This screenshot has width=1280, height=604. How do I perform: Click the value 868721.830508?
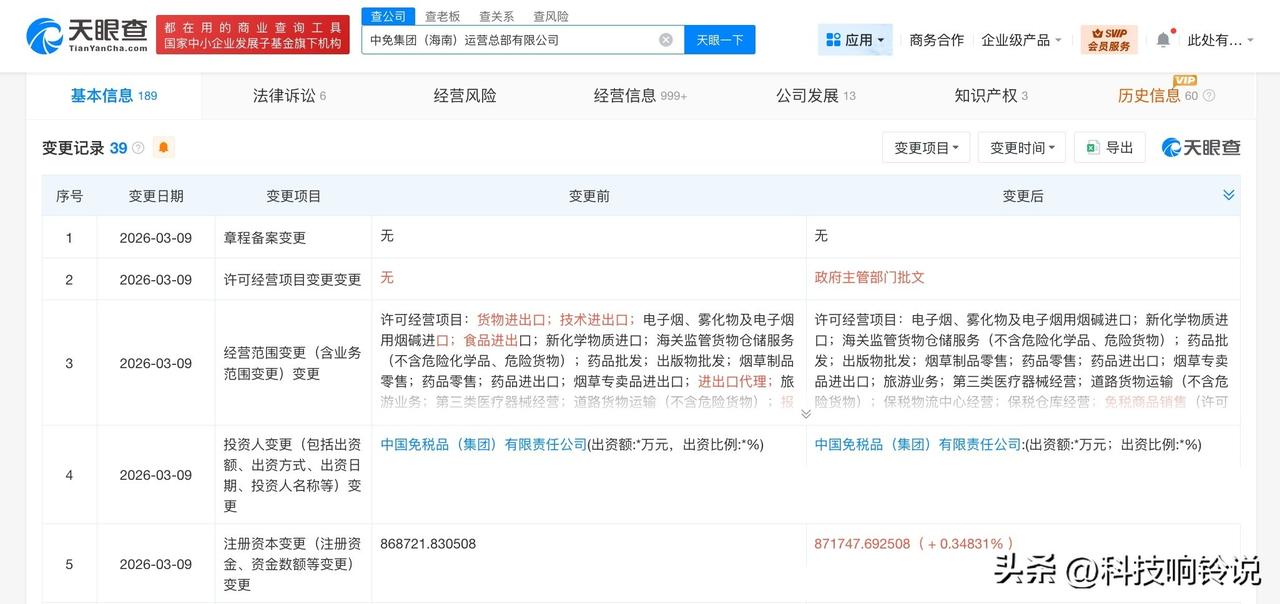pos(428,543)
